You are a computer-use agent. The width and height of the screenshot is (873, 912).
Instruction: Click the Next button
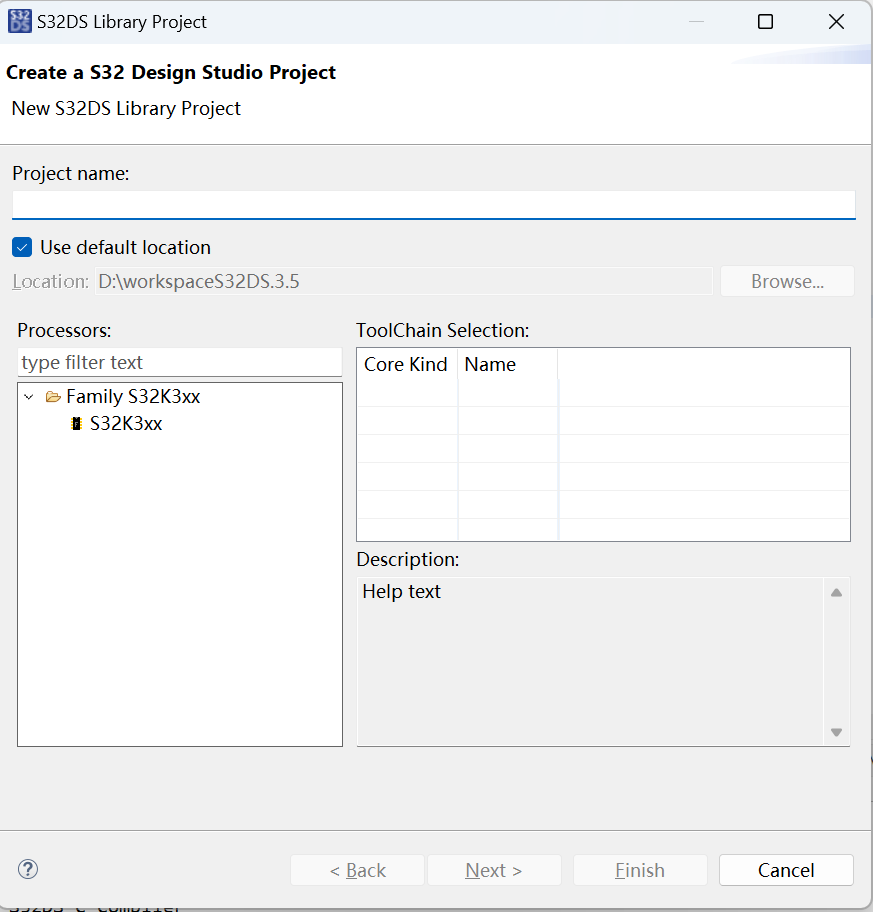[494, 870]
